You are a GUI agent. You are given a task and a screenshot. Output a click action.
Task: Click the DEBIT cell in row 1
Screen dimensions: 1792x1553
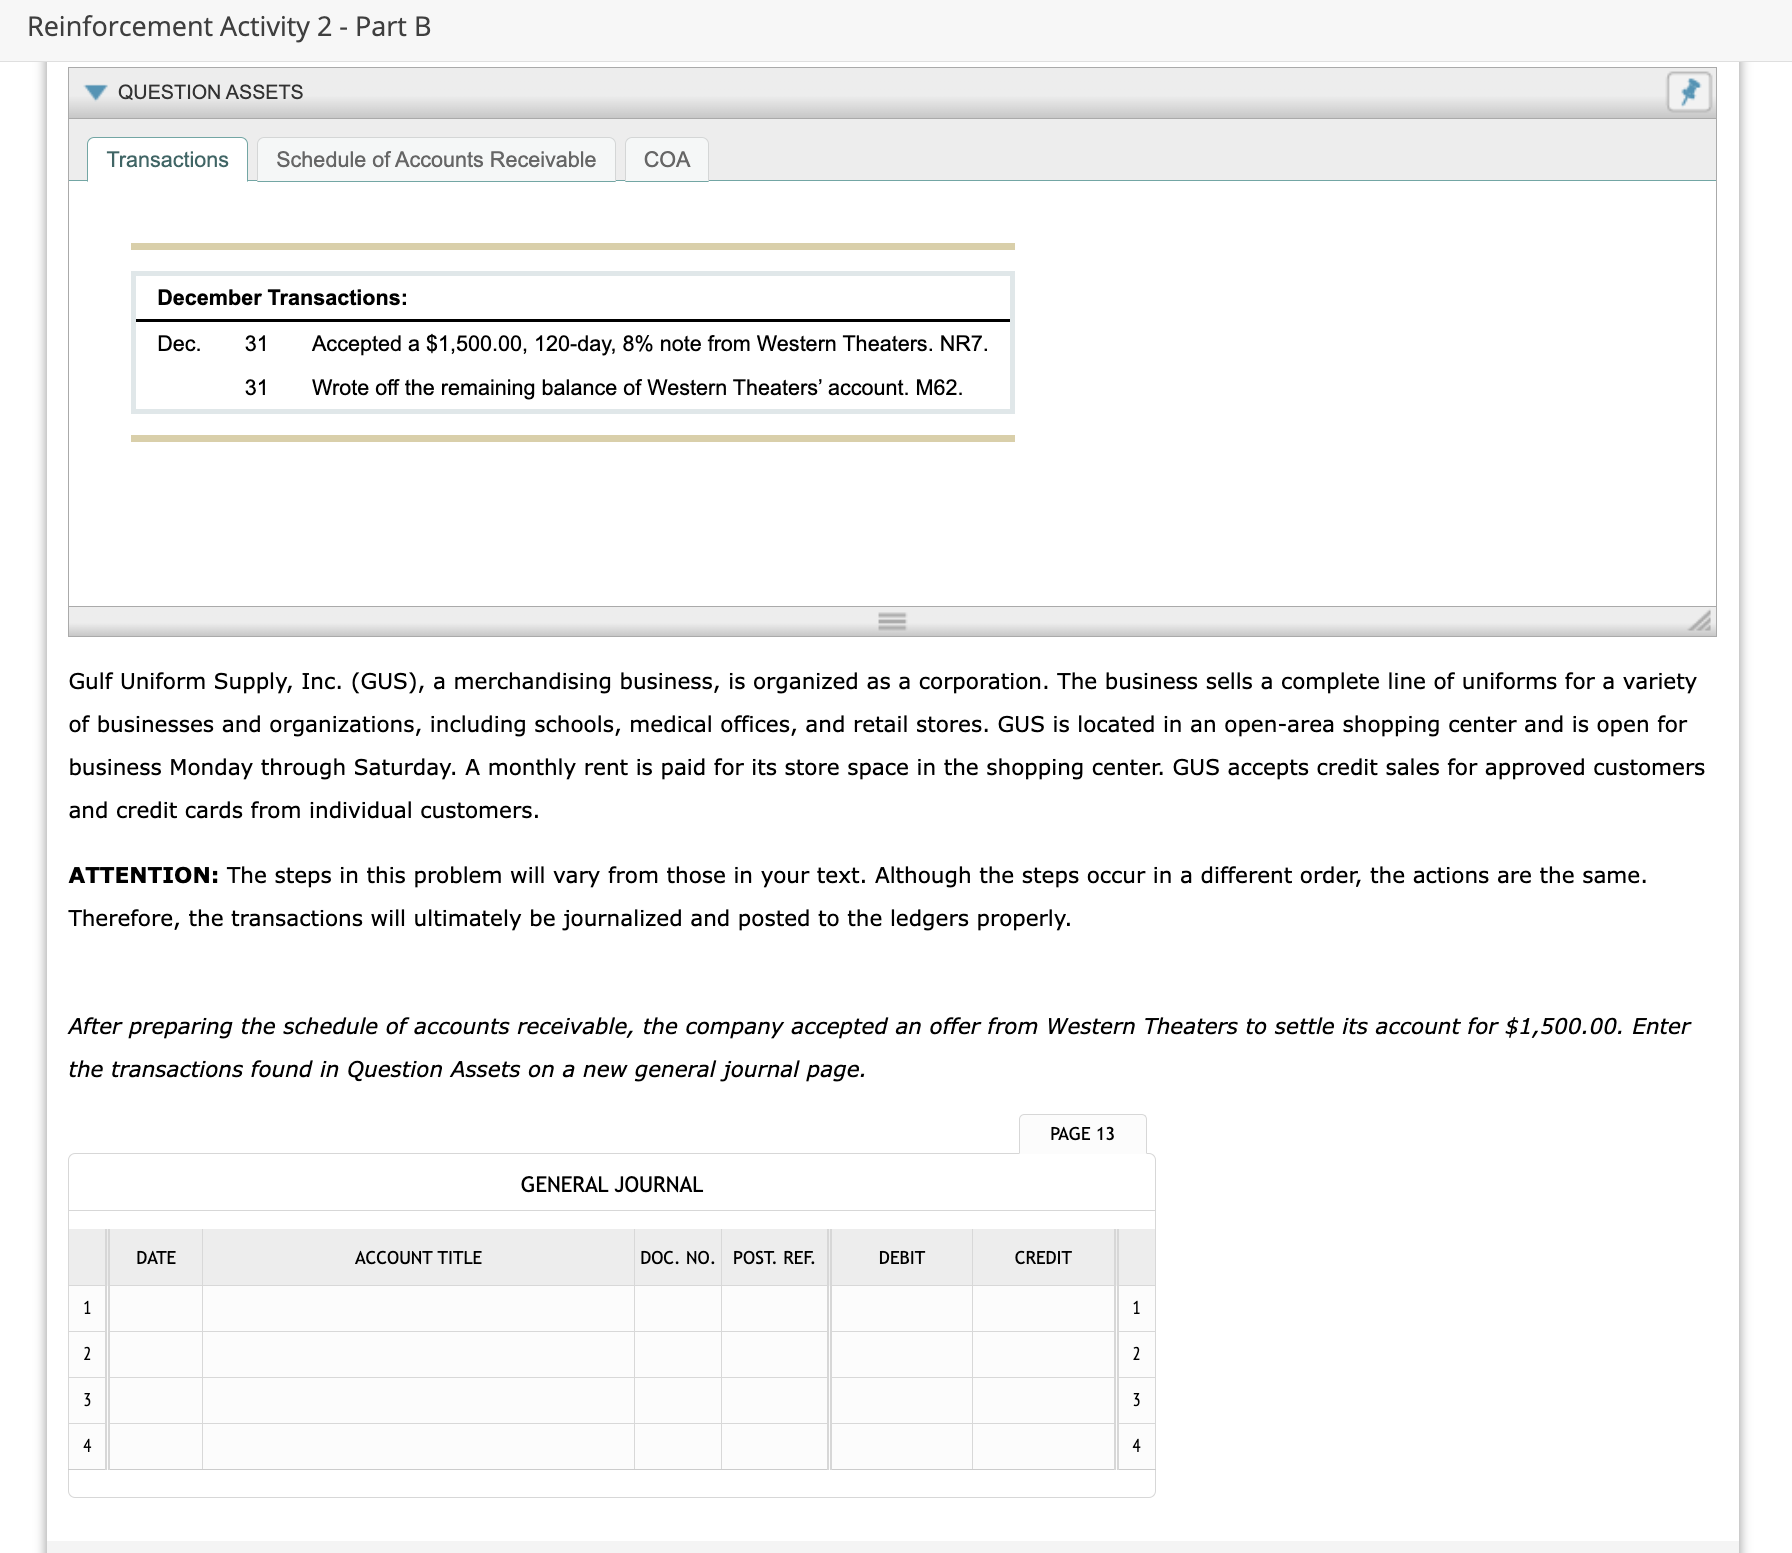click(x=899, y=1307)
